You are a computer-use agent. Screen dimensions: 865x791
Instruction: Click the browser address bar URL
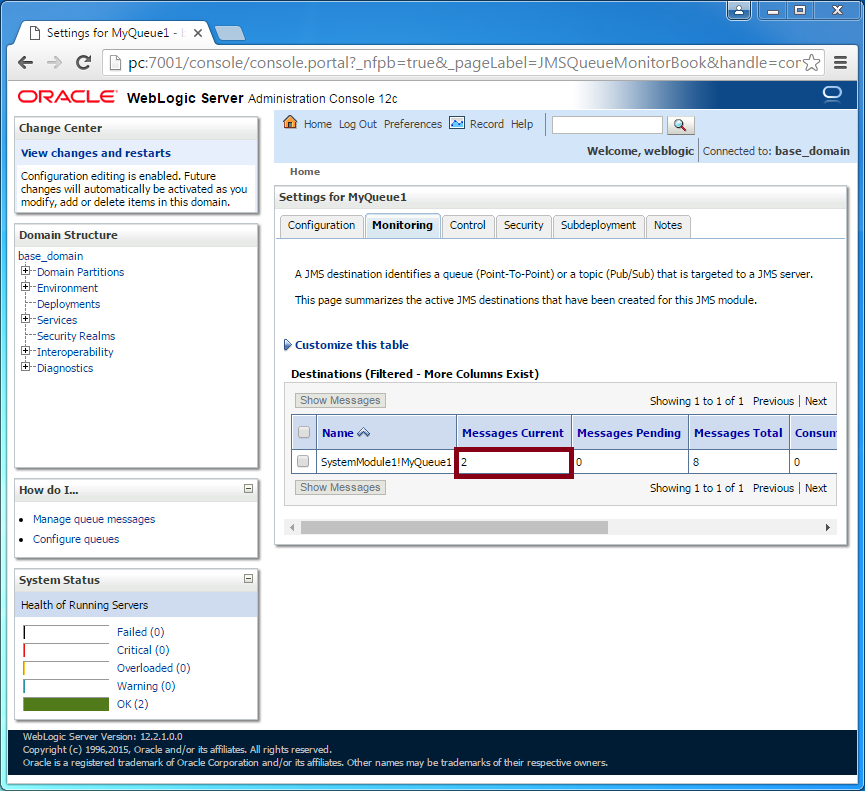coord(464,63)
